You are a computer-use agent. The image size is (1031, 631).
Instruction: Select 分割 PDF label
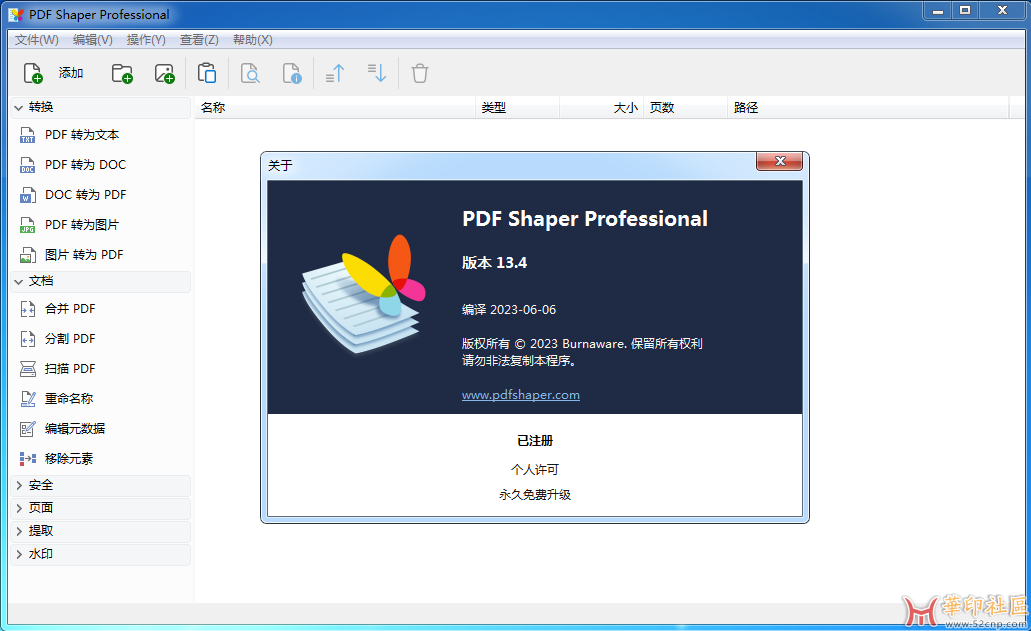[70, 339]
